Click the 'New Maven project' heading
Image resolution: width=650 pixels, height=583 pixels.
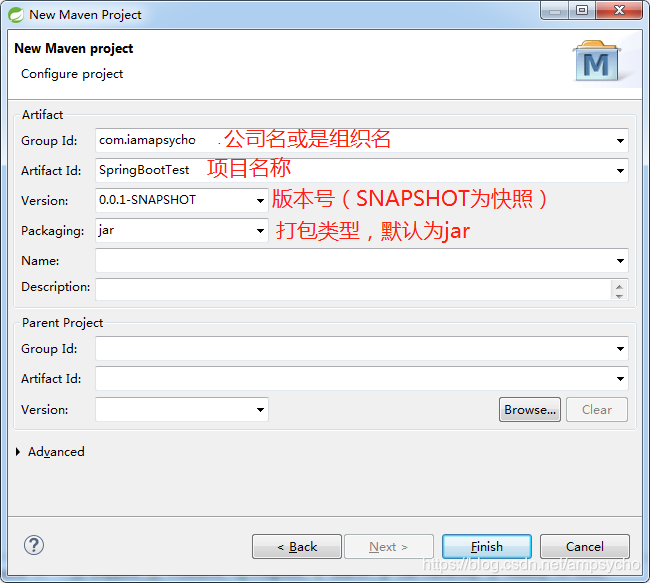coord(74,49)
